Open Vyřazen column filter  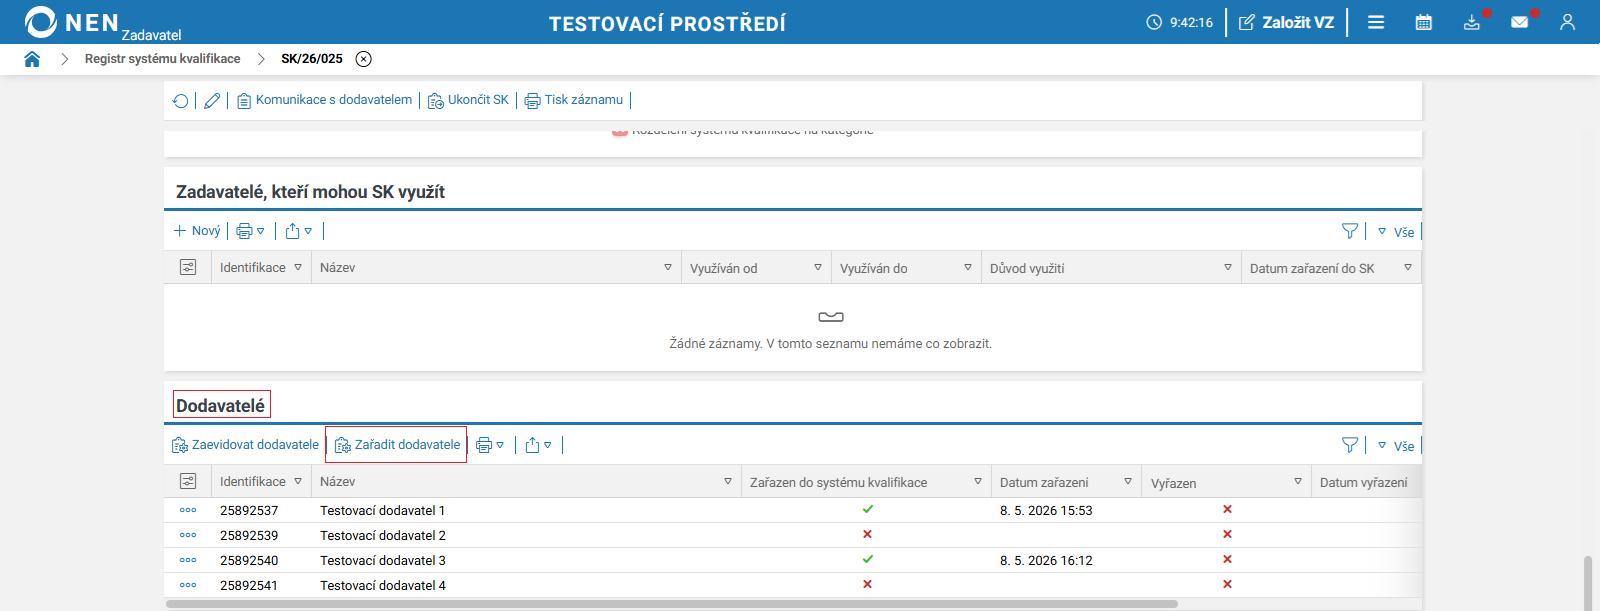point(1298,482)
